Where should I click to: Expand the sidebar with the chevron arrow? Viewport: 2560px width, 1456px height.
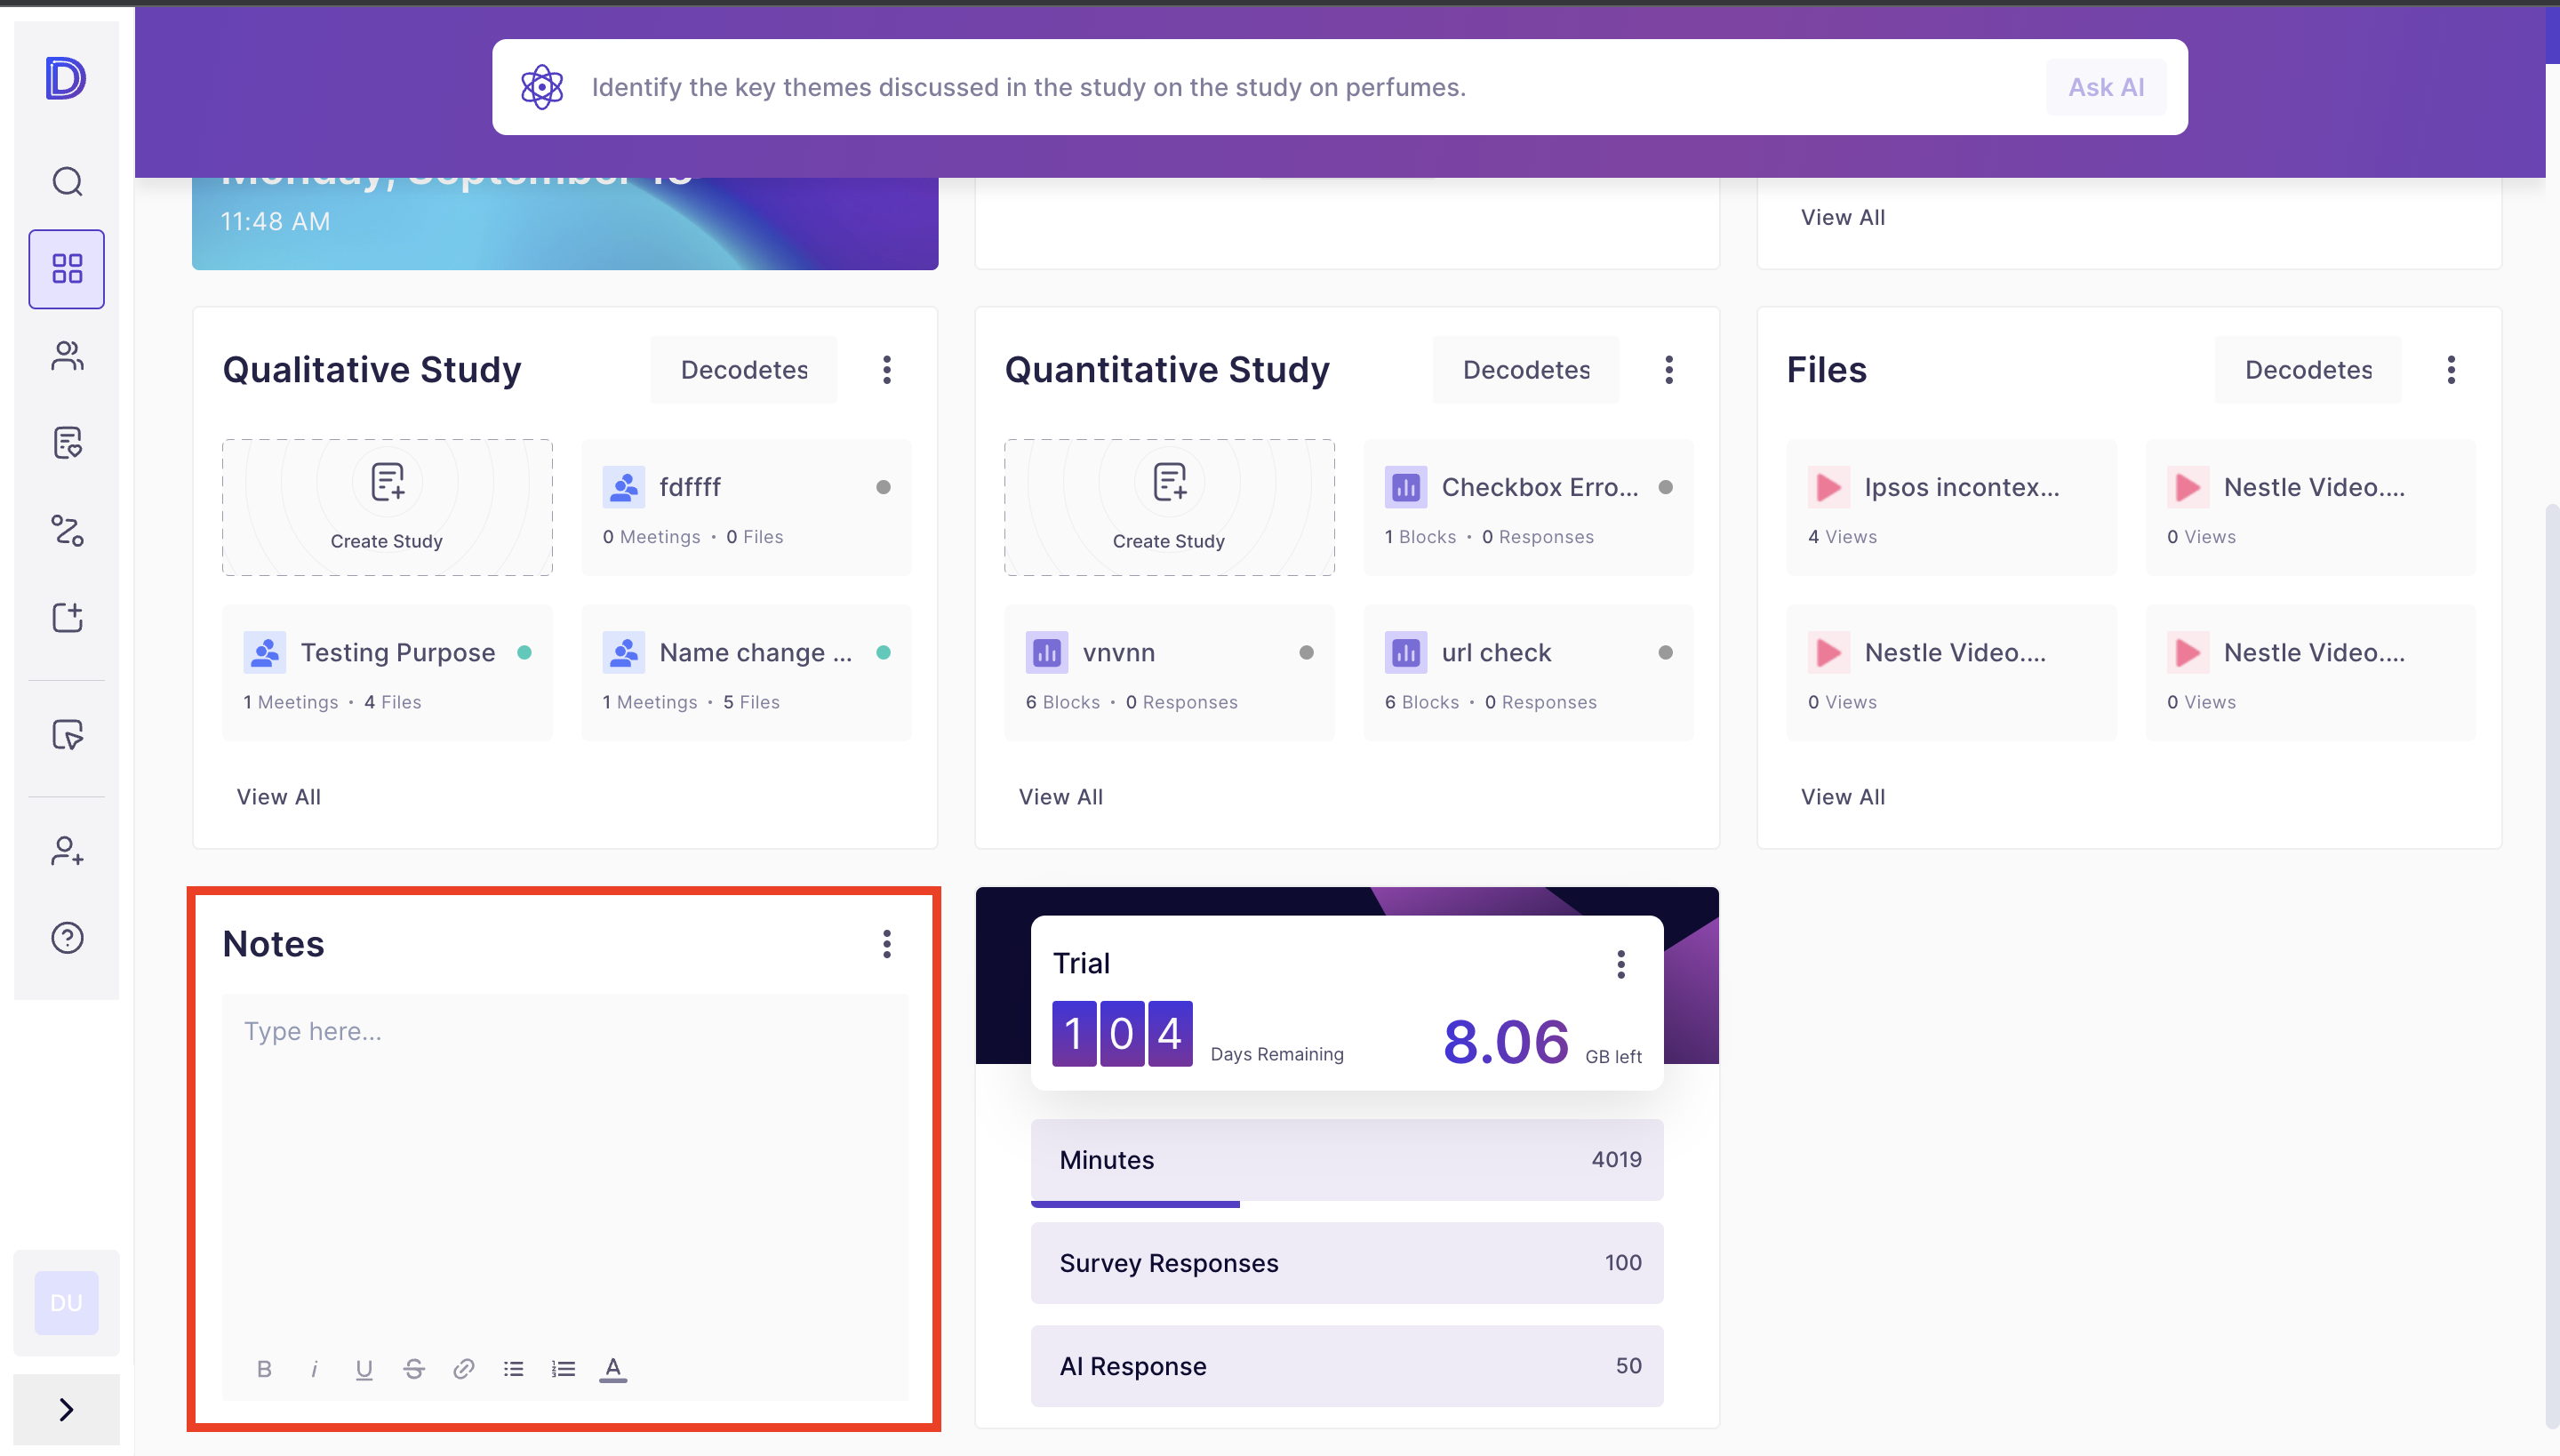point(66,1409)
